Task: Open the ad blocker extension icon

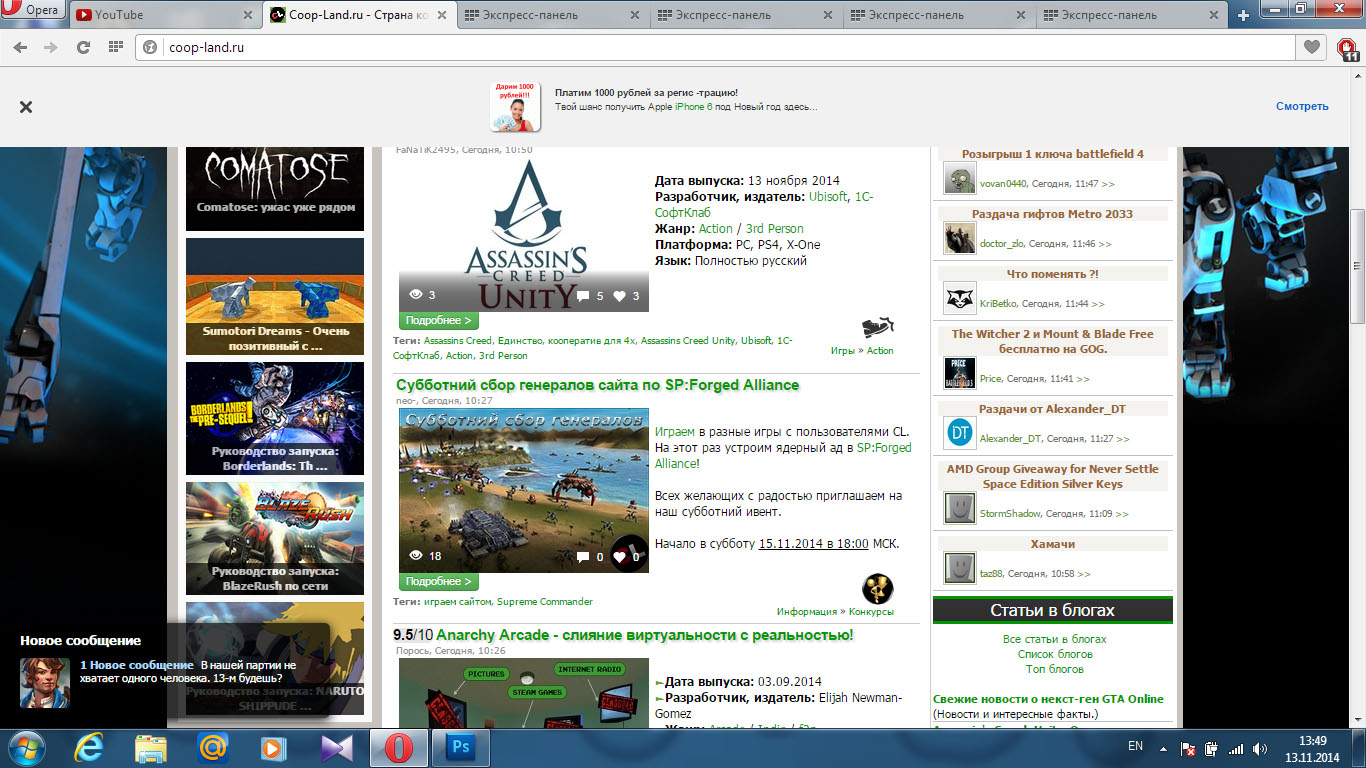Action: pyautogui.click(x=1347, y=48)
